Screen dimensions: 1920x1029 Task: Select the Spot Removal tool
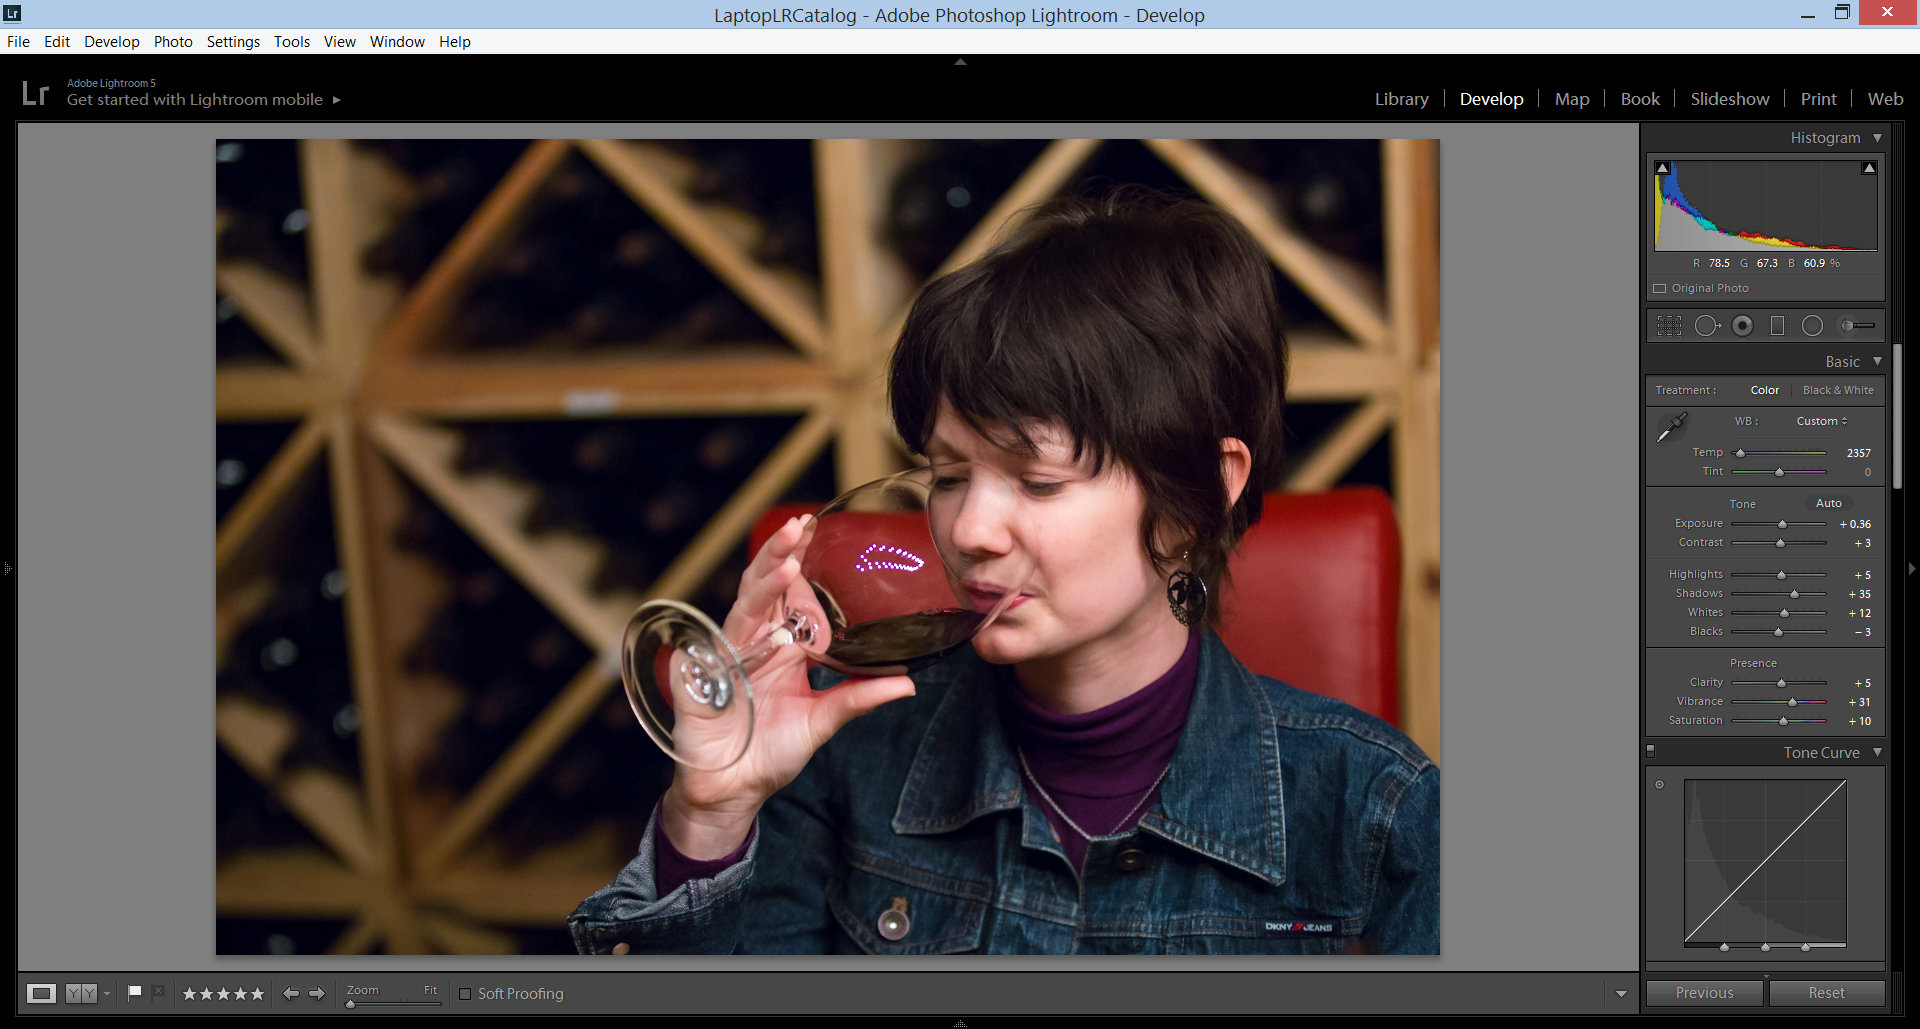click(x=1707, y=326)
